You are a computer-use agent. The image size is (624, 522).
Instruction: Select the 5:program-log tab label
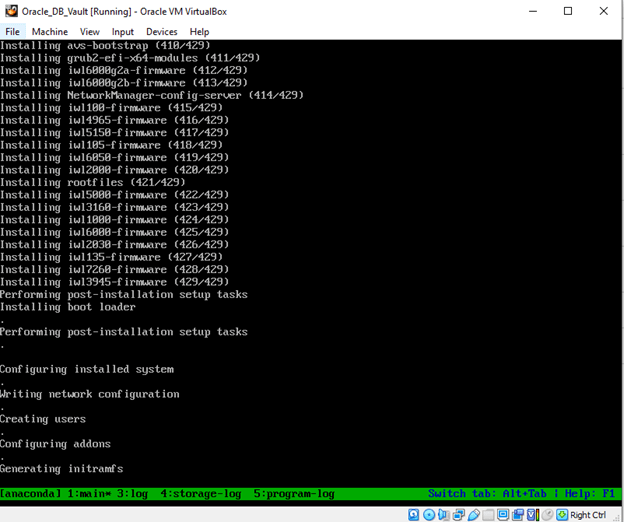294,494
